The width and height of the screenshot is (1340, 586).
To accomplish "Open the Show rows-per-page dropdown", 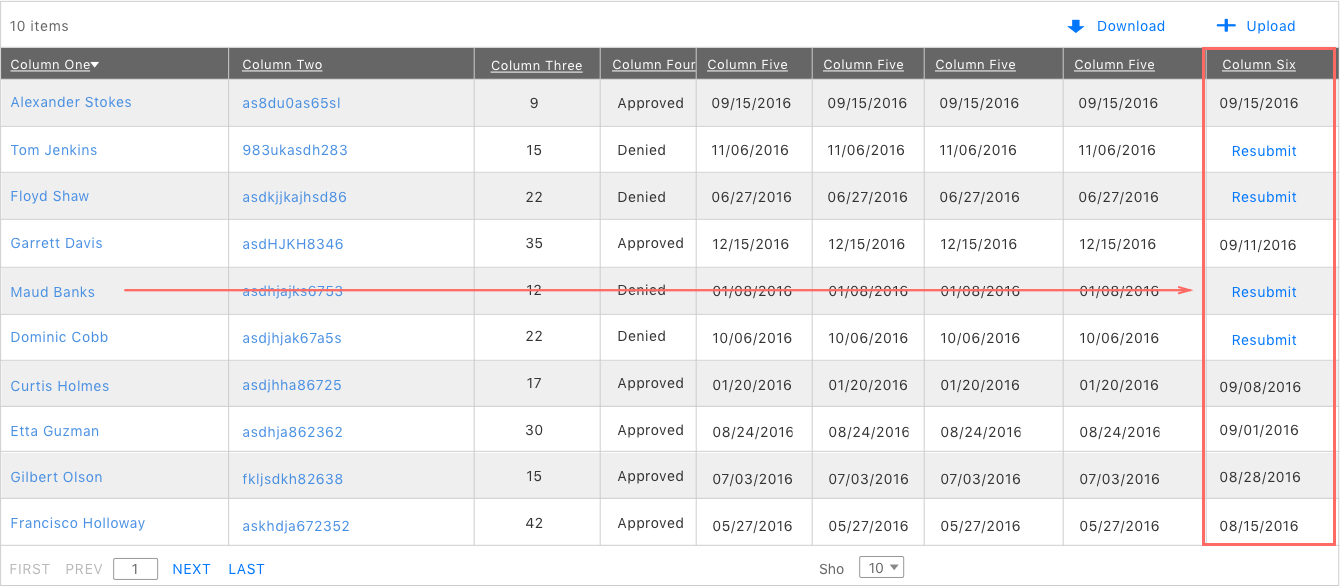I will coord(881,568).
